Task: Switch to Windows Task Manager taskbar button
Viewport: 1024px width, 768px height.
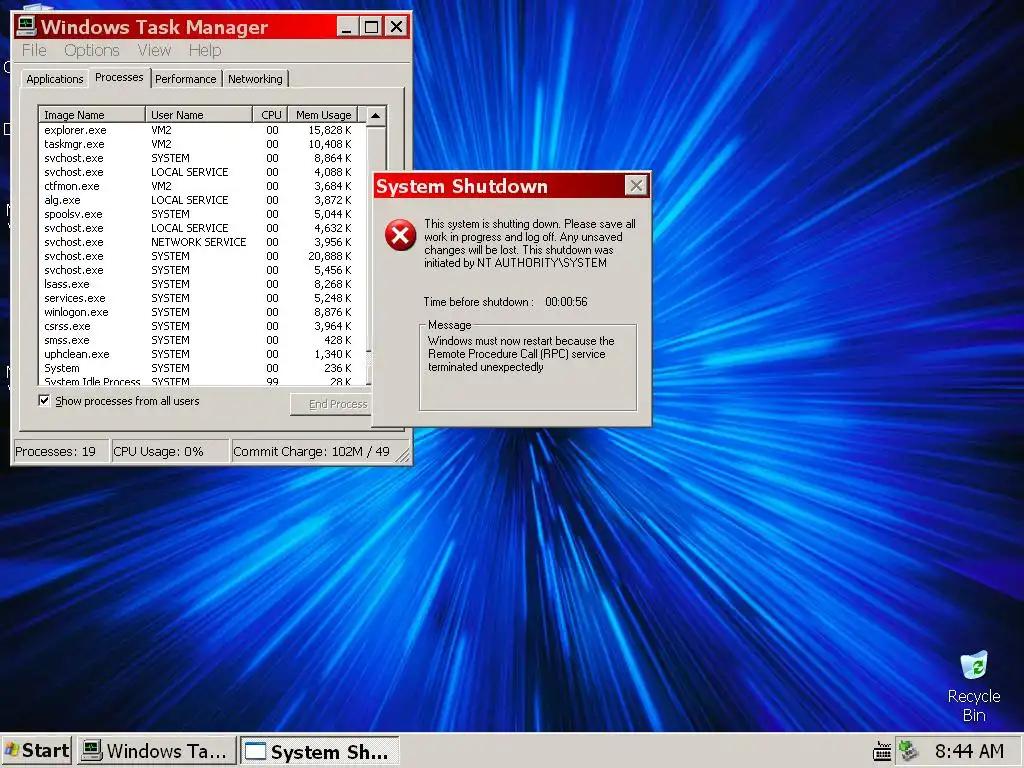Action: (157, 751)
